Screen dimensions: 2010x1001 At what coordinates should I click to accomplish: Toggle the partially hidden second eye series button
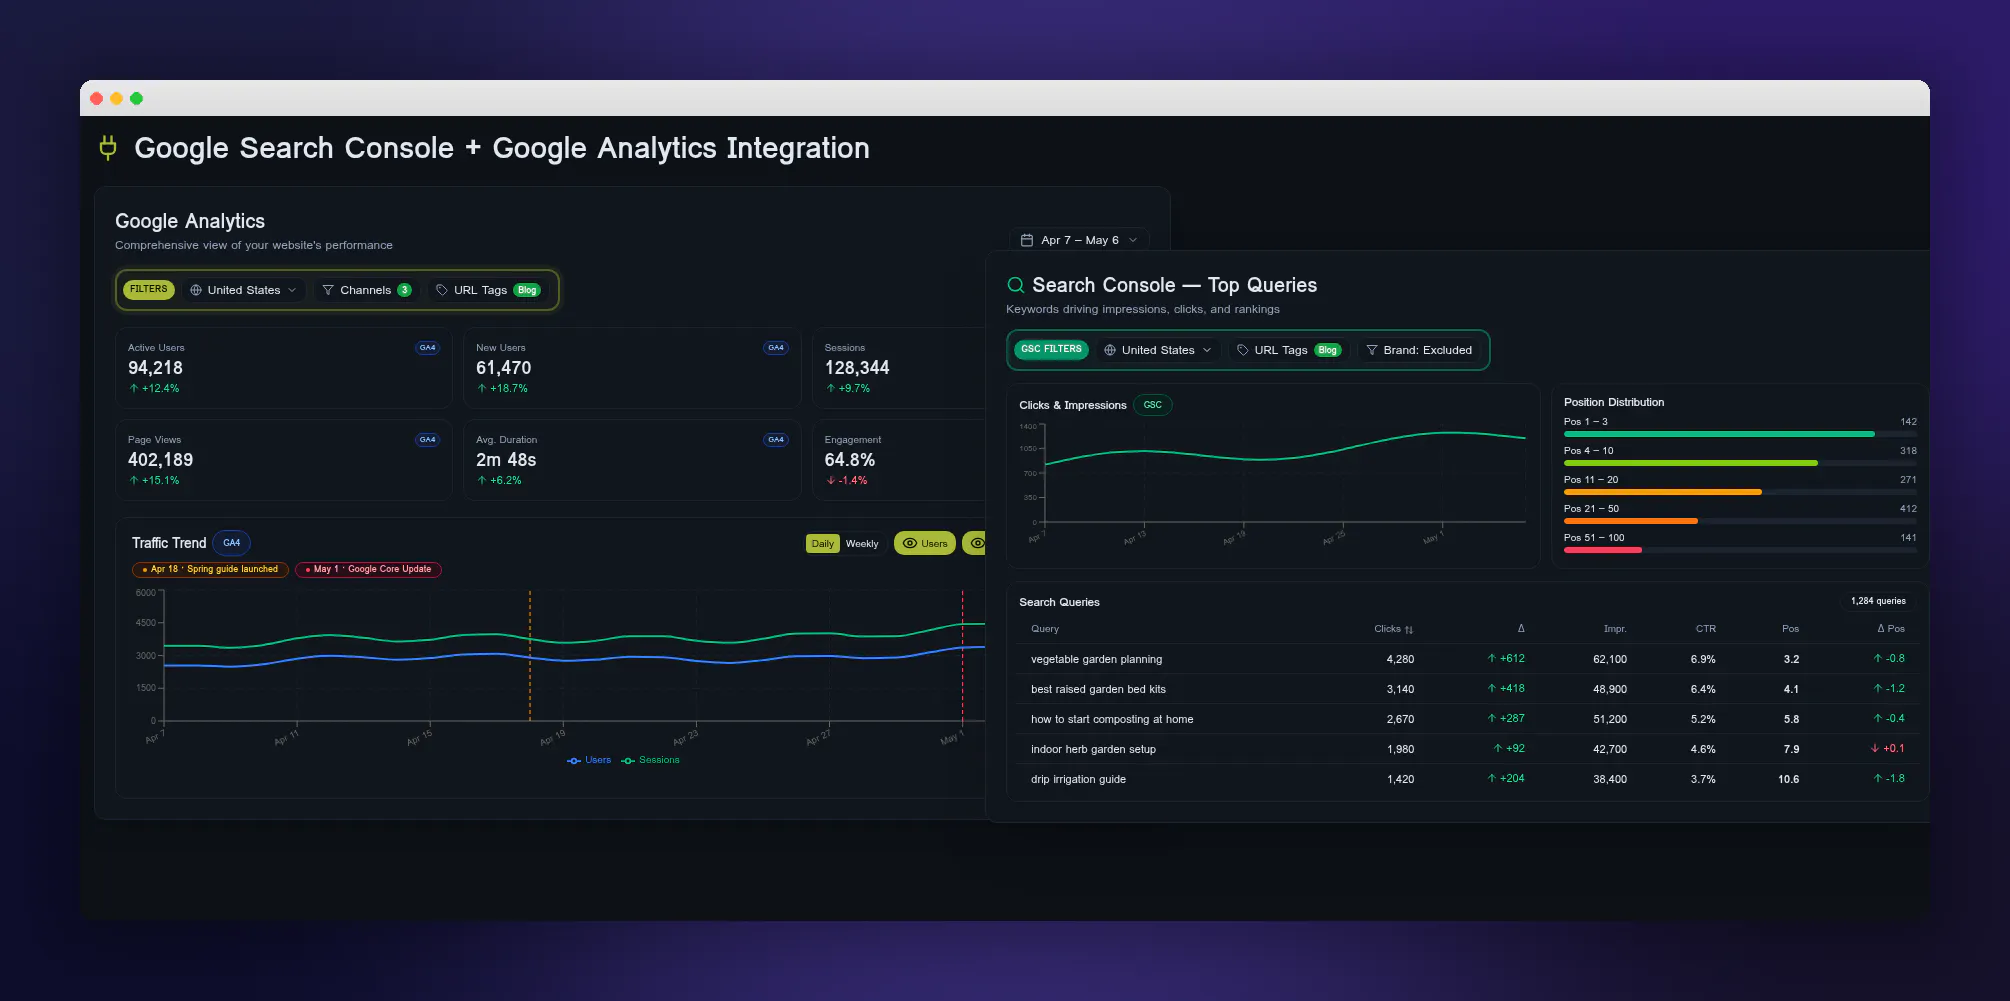pos(974,543)
